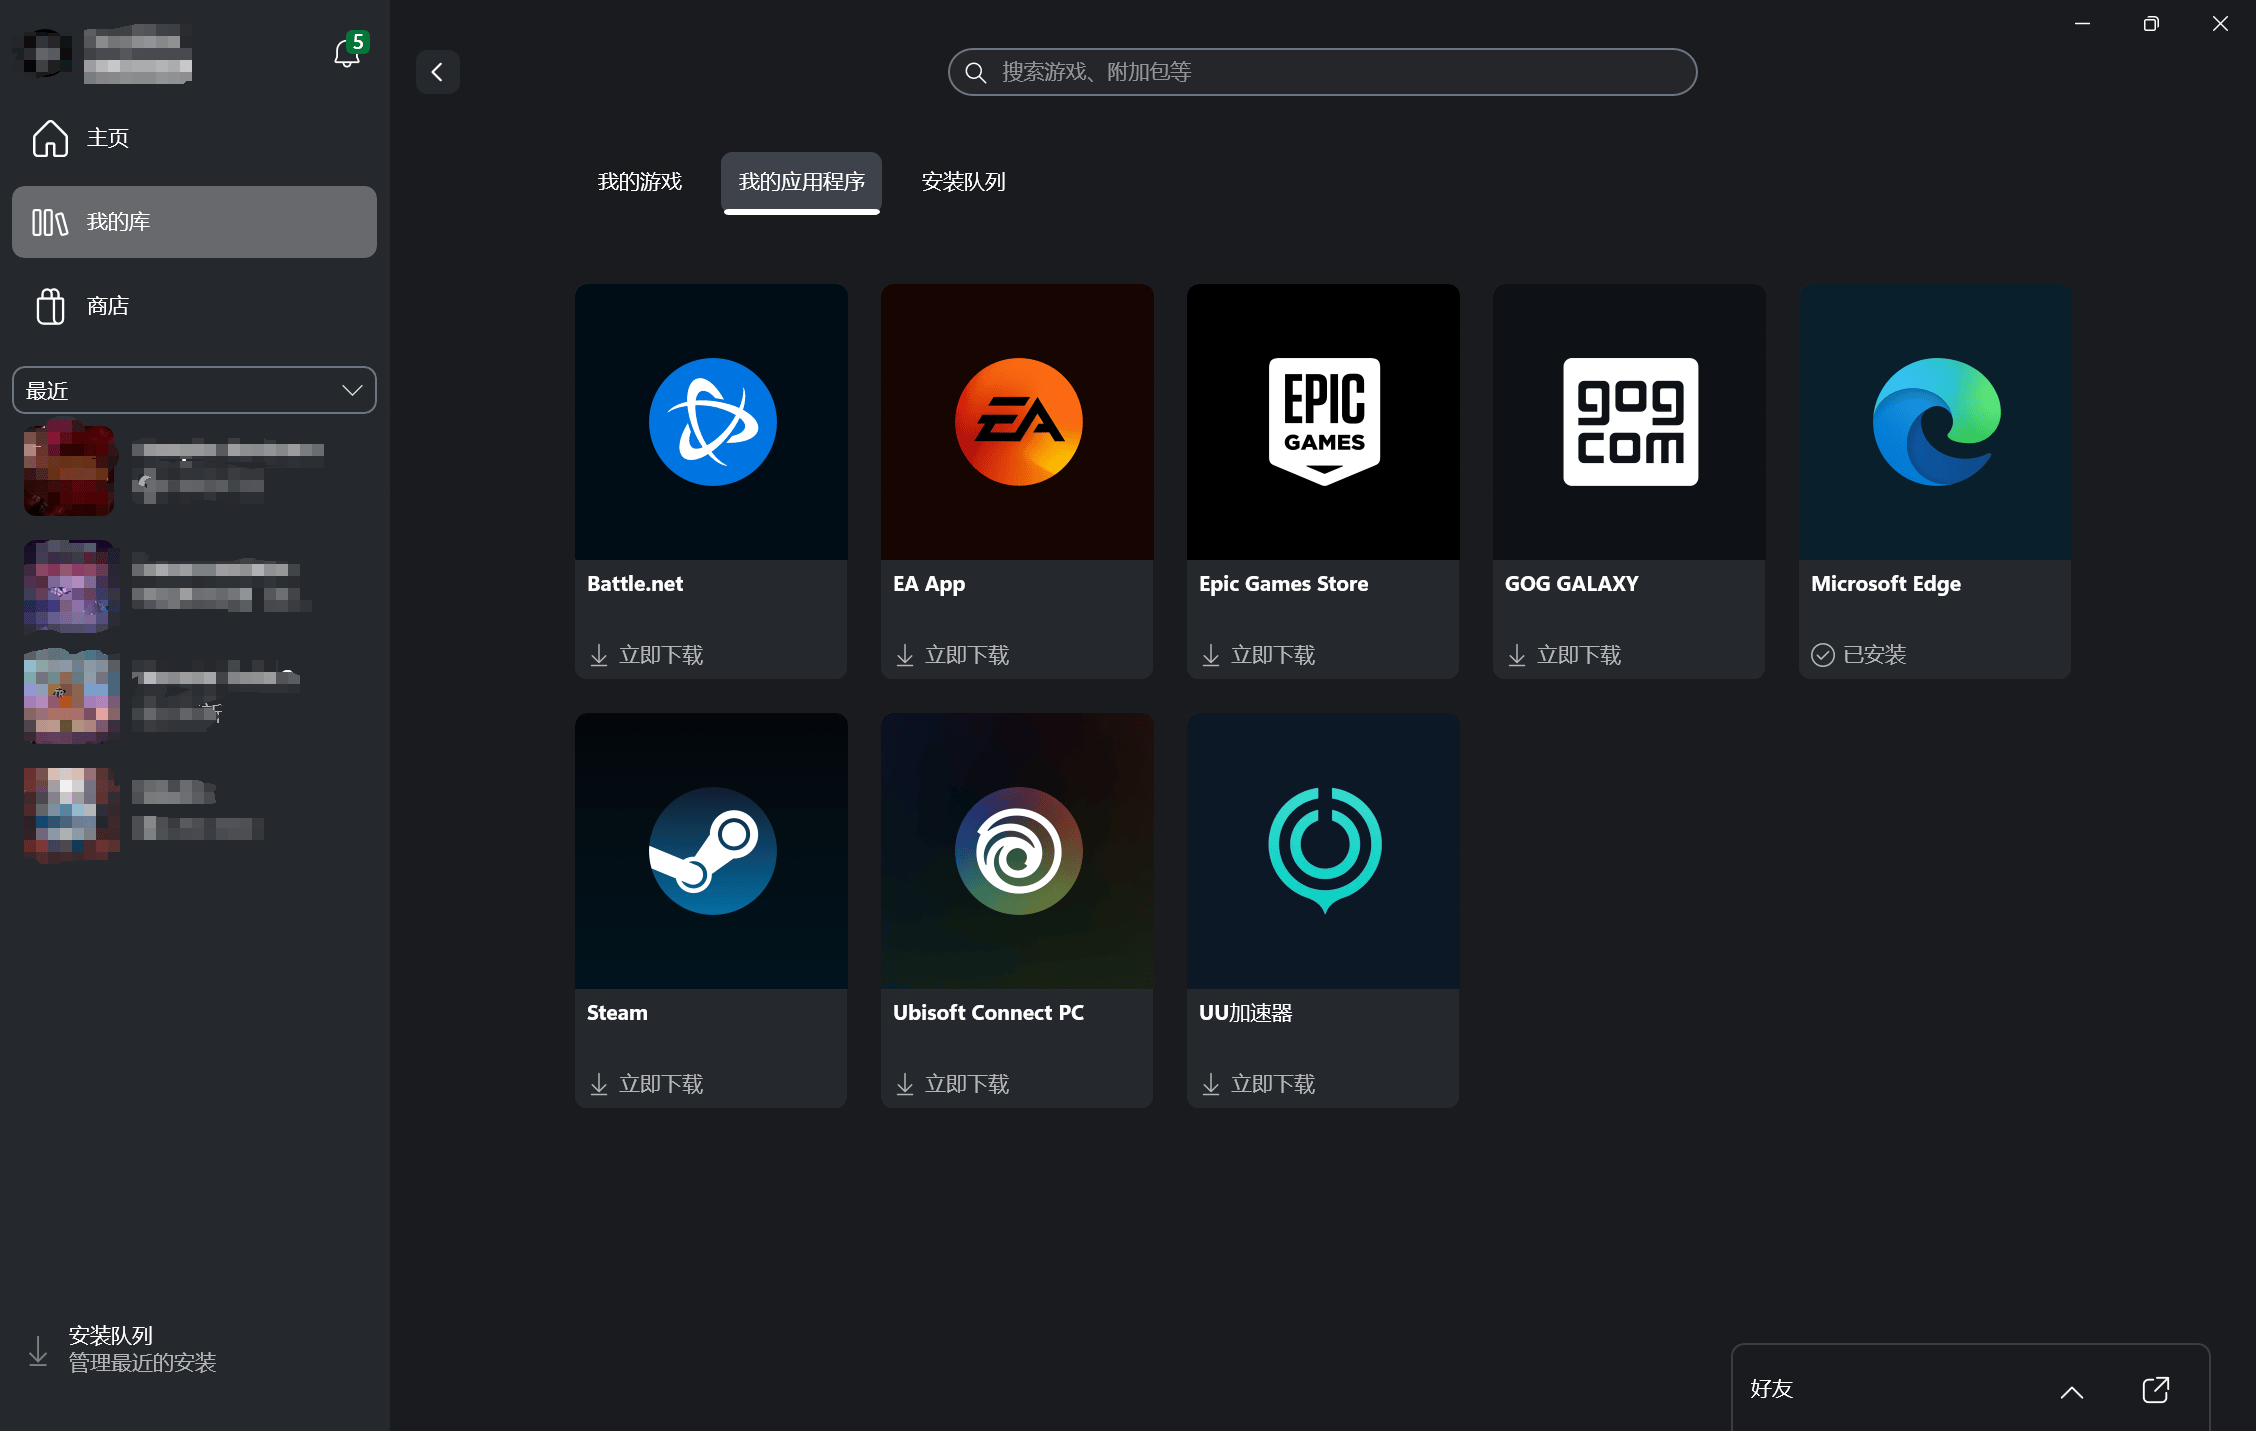Click the UU加速器 app tile
The width and height of the screenshot is (2256, 1431).
1323,851
